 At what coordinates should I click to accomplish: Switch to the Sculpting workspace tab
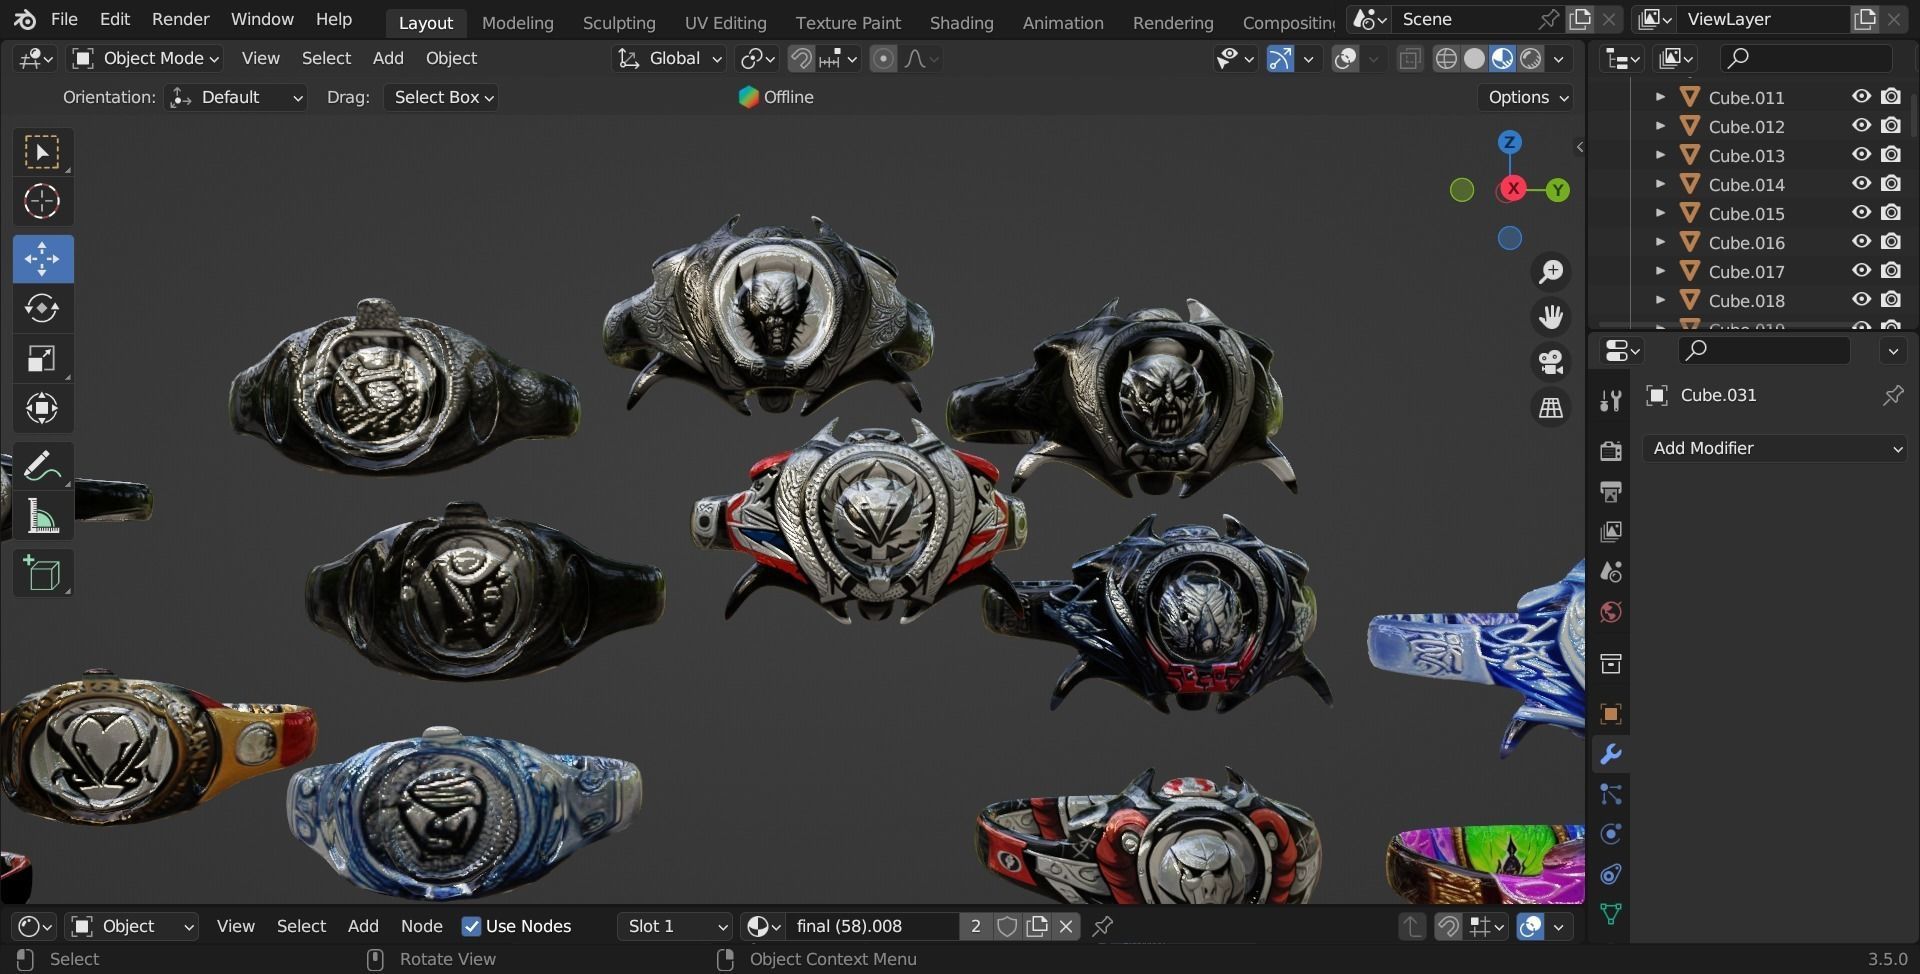pos(619,22)
